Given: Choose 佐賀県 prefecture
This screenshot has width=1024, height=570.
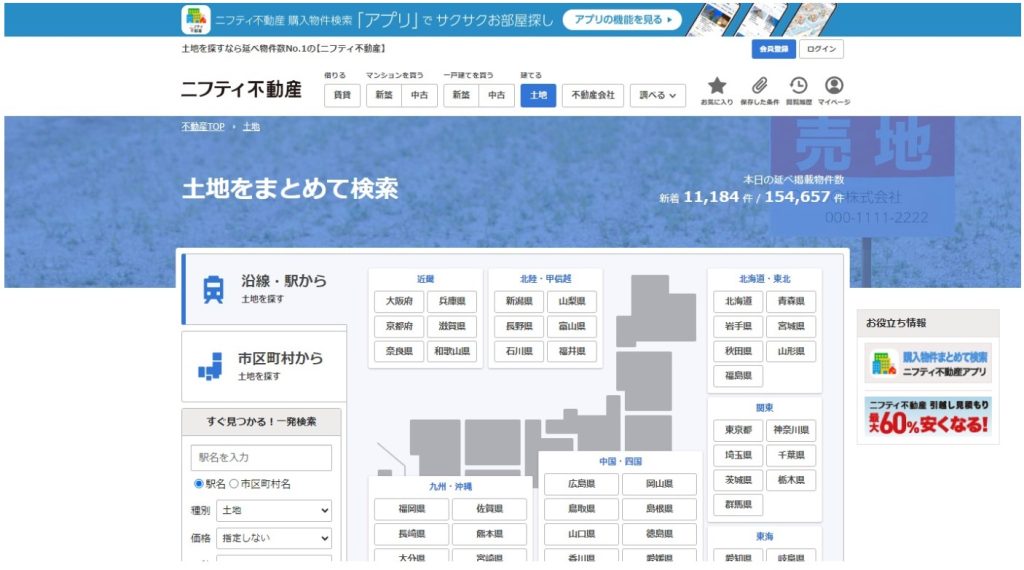Looking at the screenshot, I should [489, 509].
